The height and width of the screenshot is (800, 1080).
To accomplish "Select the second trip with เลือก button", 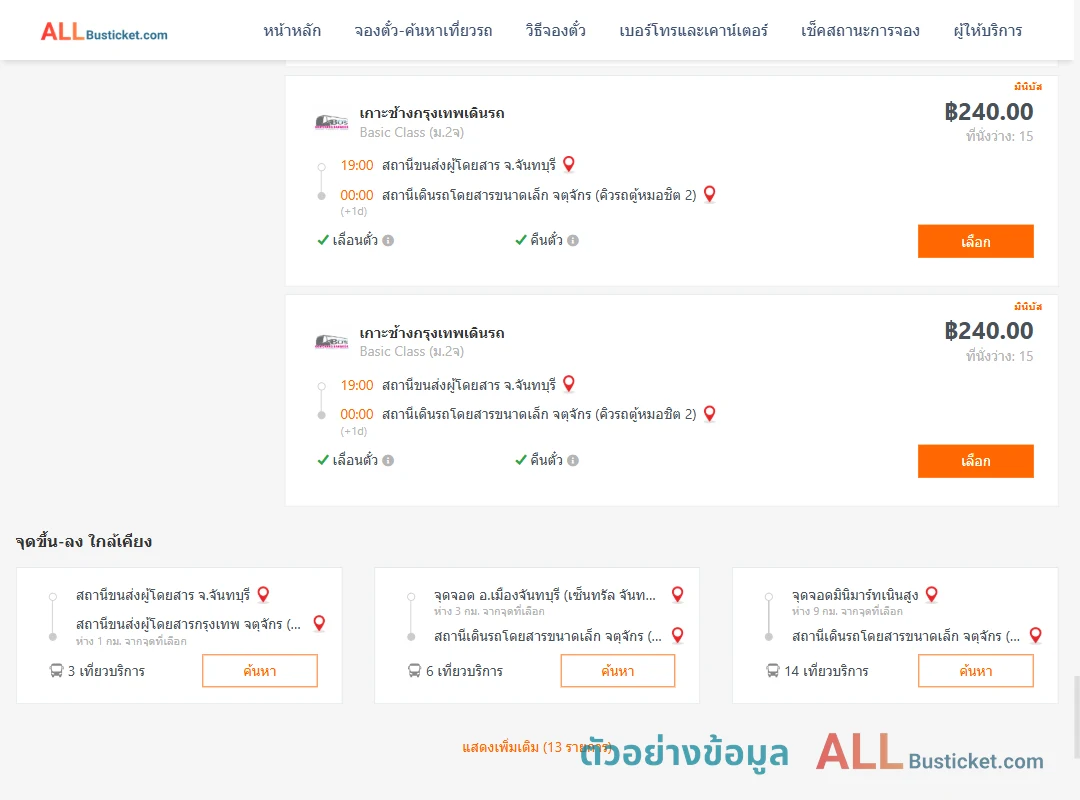I will click(x=975, y=461).
